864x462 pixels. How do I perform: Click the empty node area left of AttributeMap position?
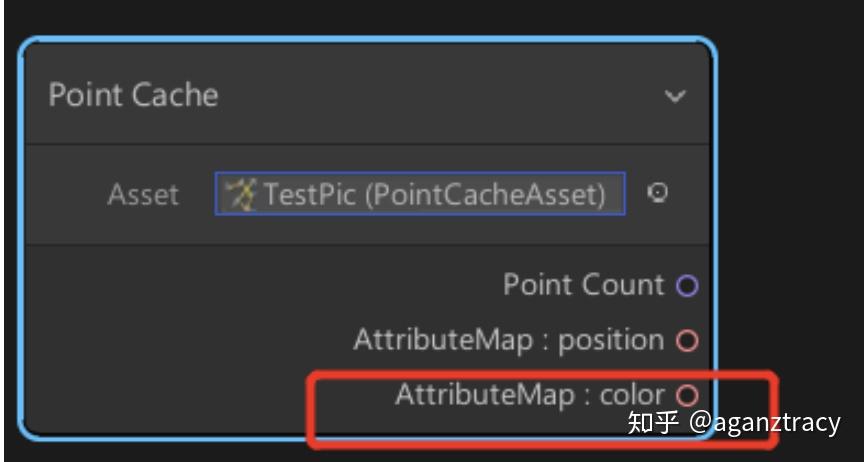(x=180, y=341)
